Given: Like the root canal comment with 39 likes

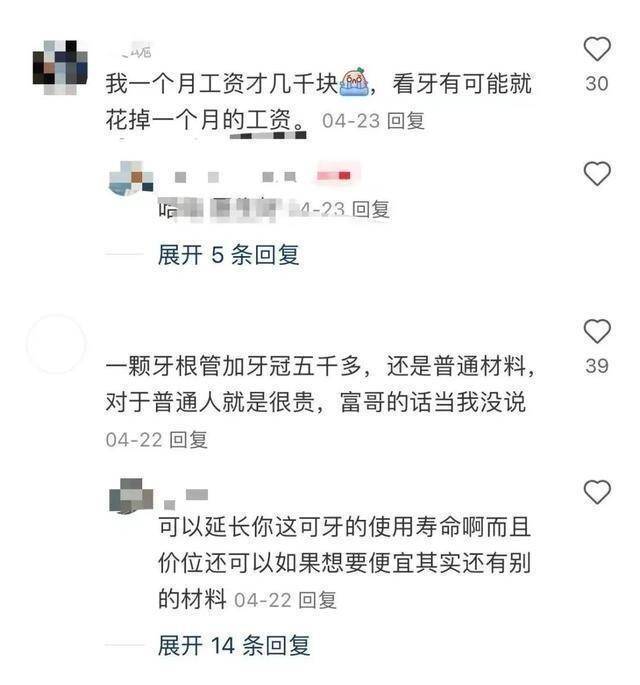Looking at the screenshot, I should point(597,331).
